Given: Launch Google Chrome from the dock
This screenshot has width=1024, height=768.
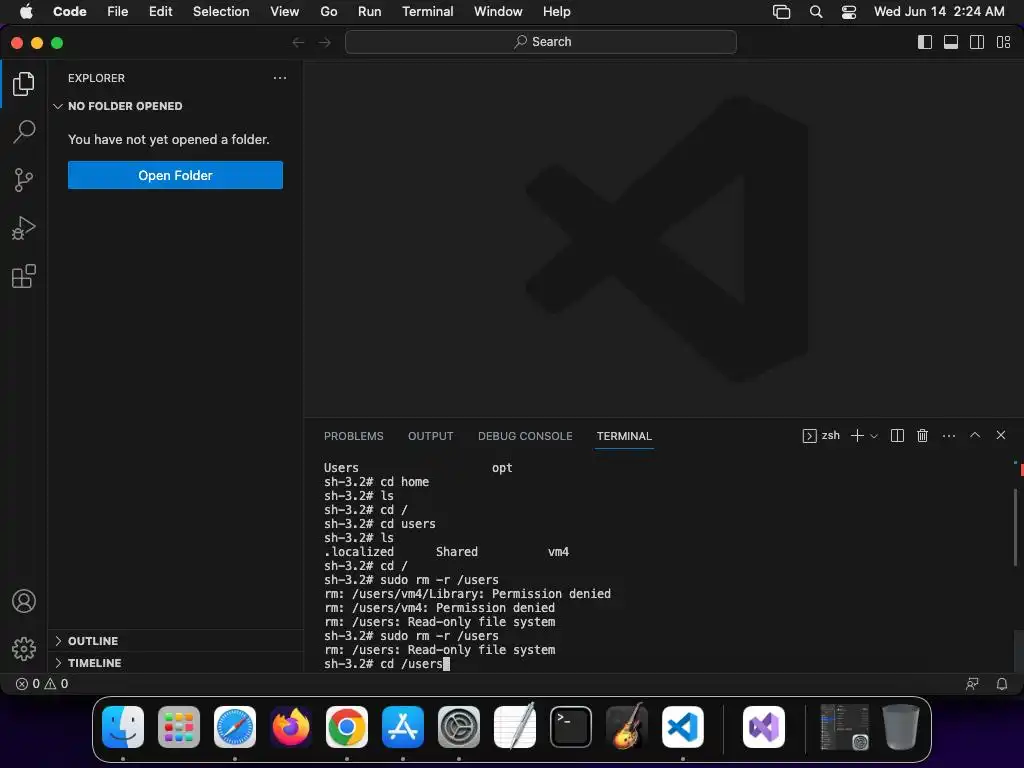Looking at the screenshot, I should pyautogui.click(x=347, y=727).
